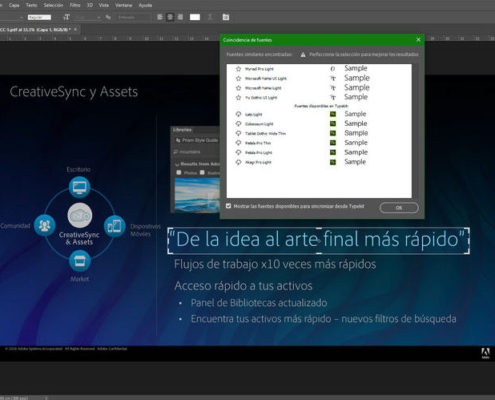Open the anti-aliasing method dropdown
This screenshot has width=495, height=400.
133,17
